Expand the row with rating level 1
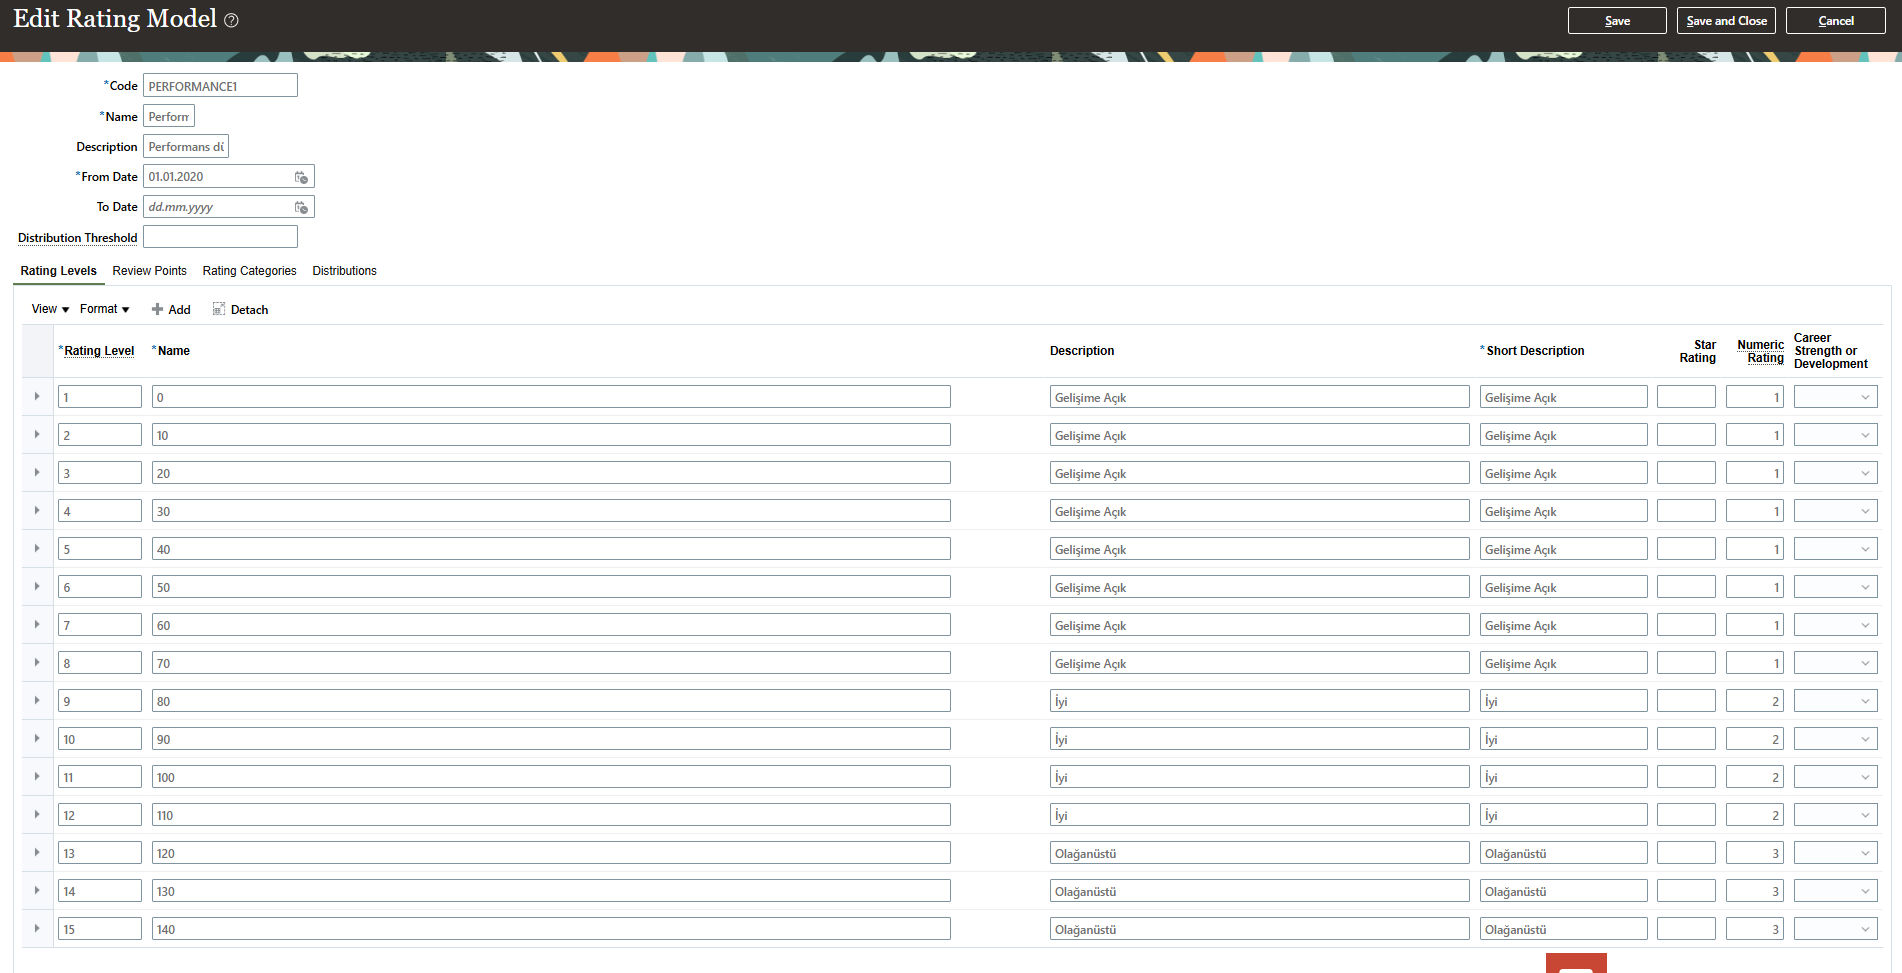 pyautogui.click(x=37, y=397)
